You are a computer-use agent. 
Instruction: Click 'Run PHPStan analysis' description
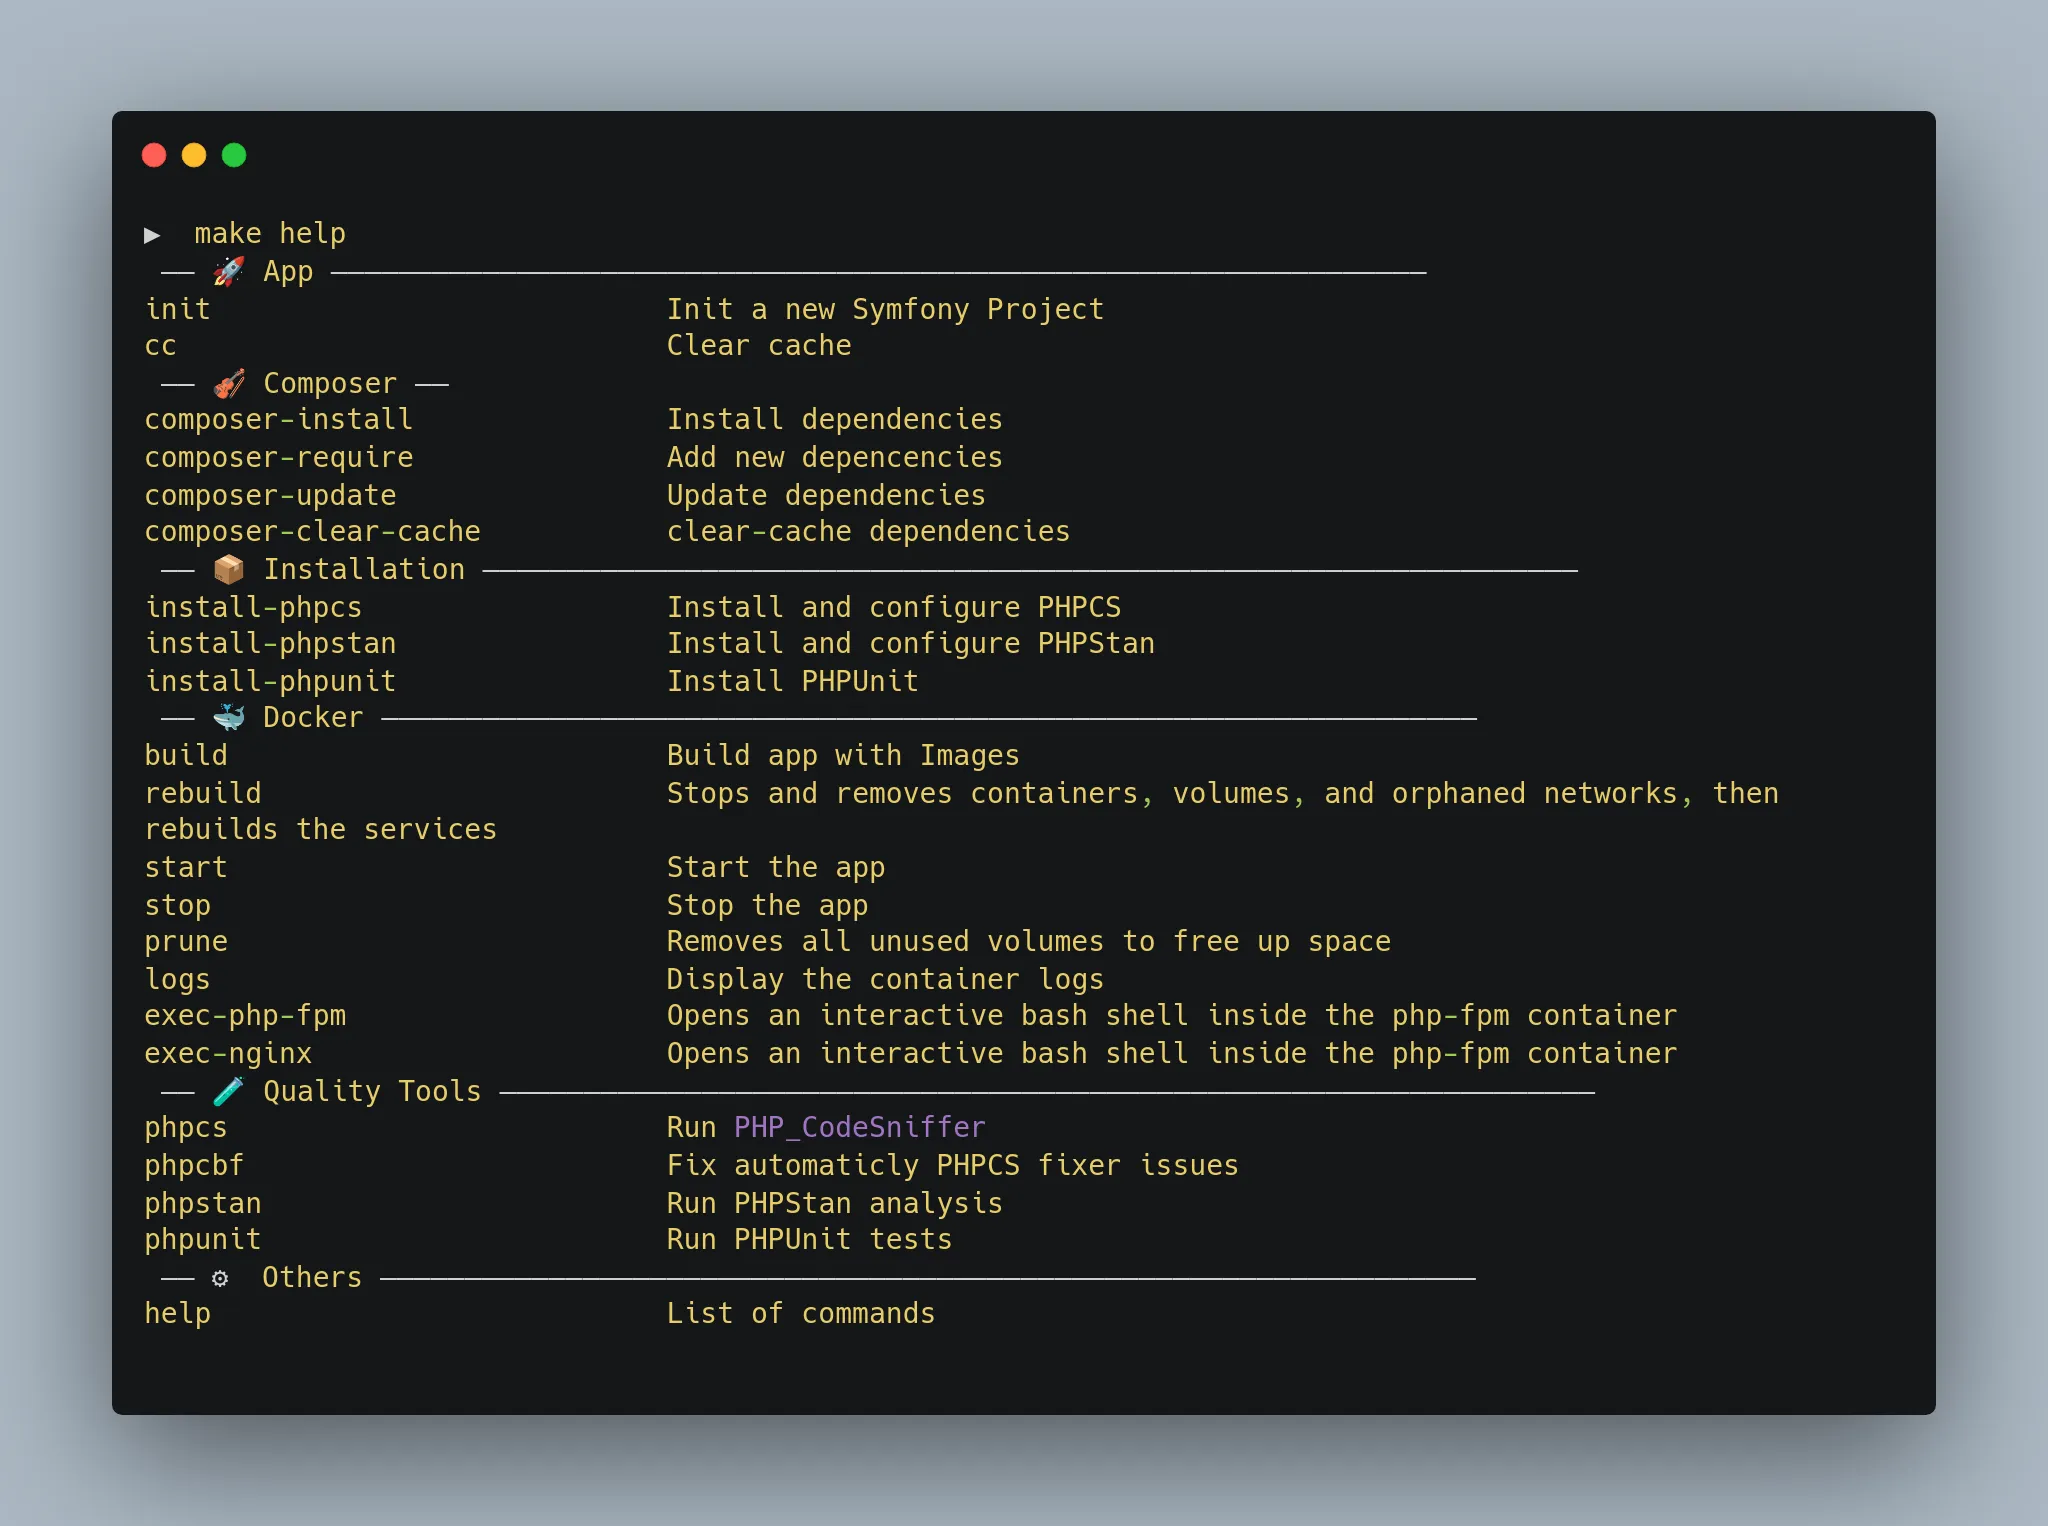click(x=835, y=1204)
